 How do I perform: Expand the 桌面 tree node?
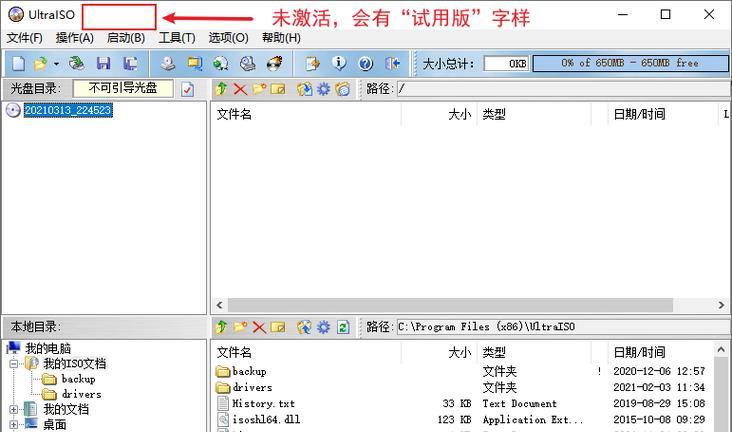pyautogui.click(x=14, y=425)
